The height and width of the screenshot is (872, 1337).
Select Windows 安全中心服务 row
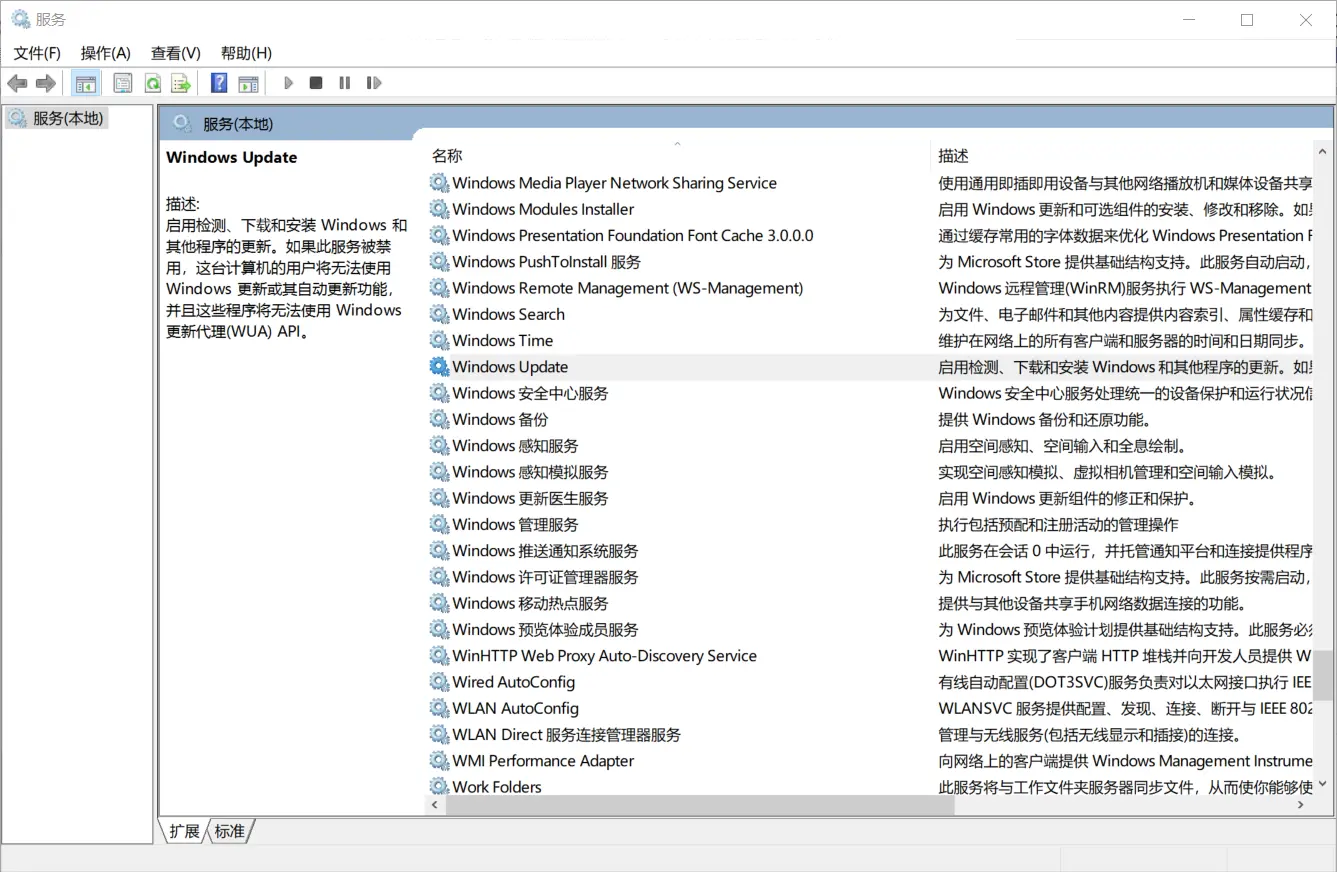(x=869, y=393)
